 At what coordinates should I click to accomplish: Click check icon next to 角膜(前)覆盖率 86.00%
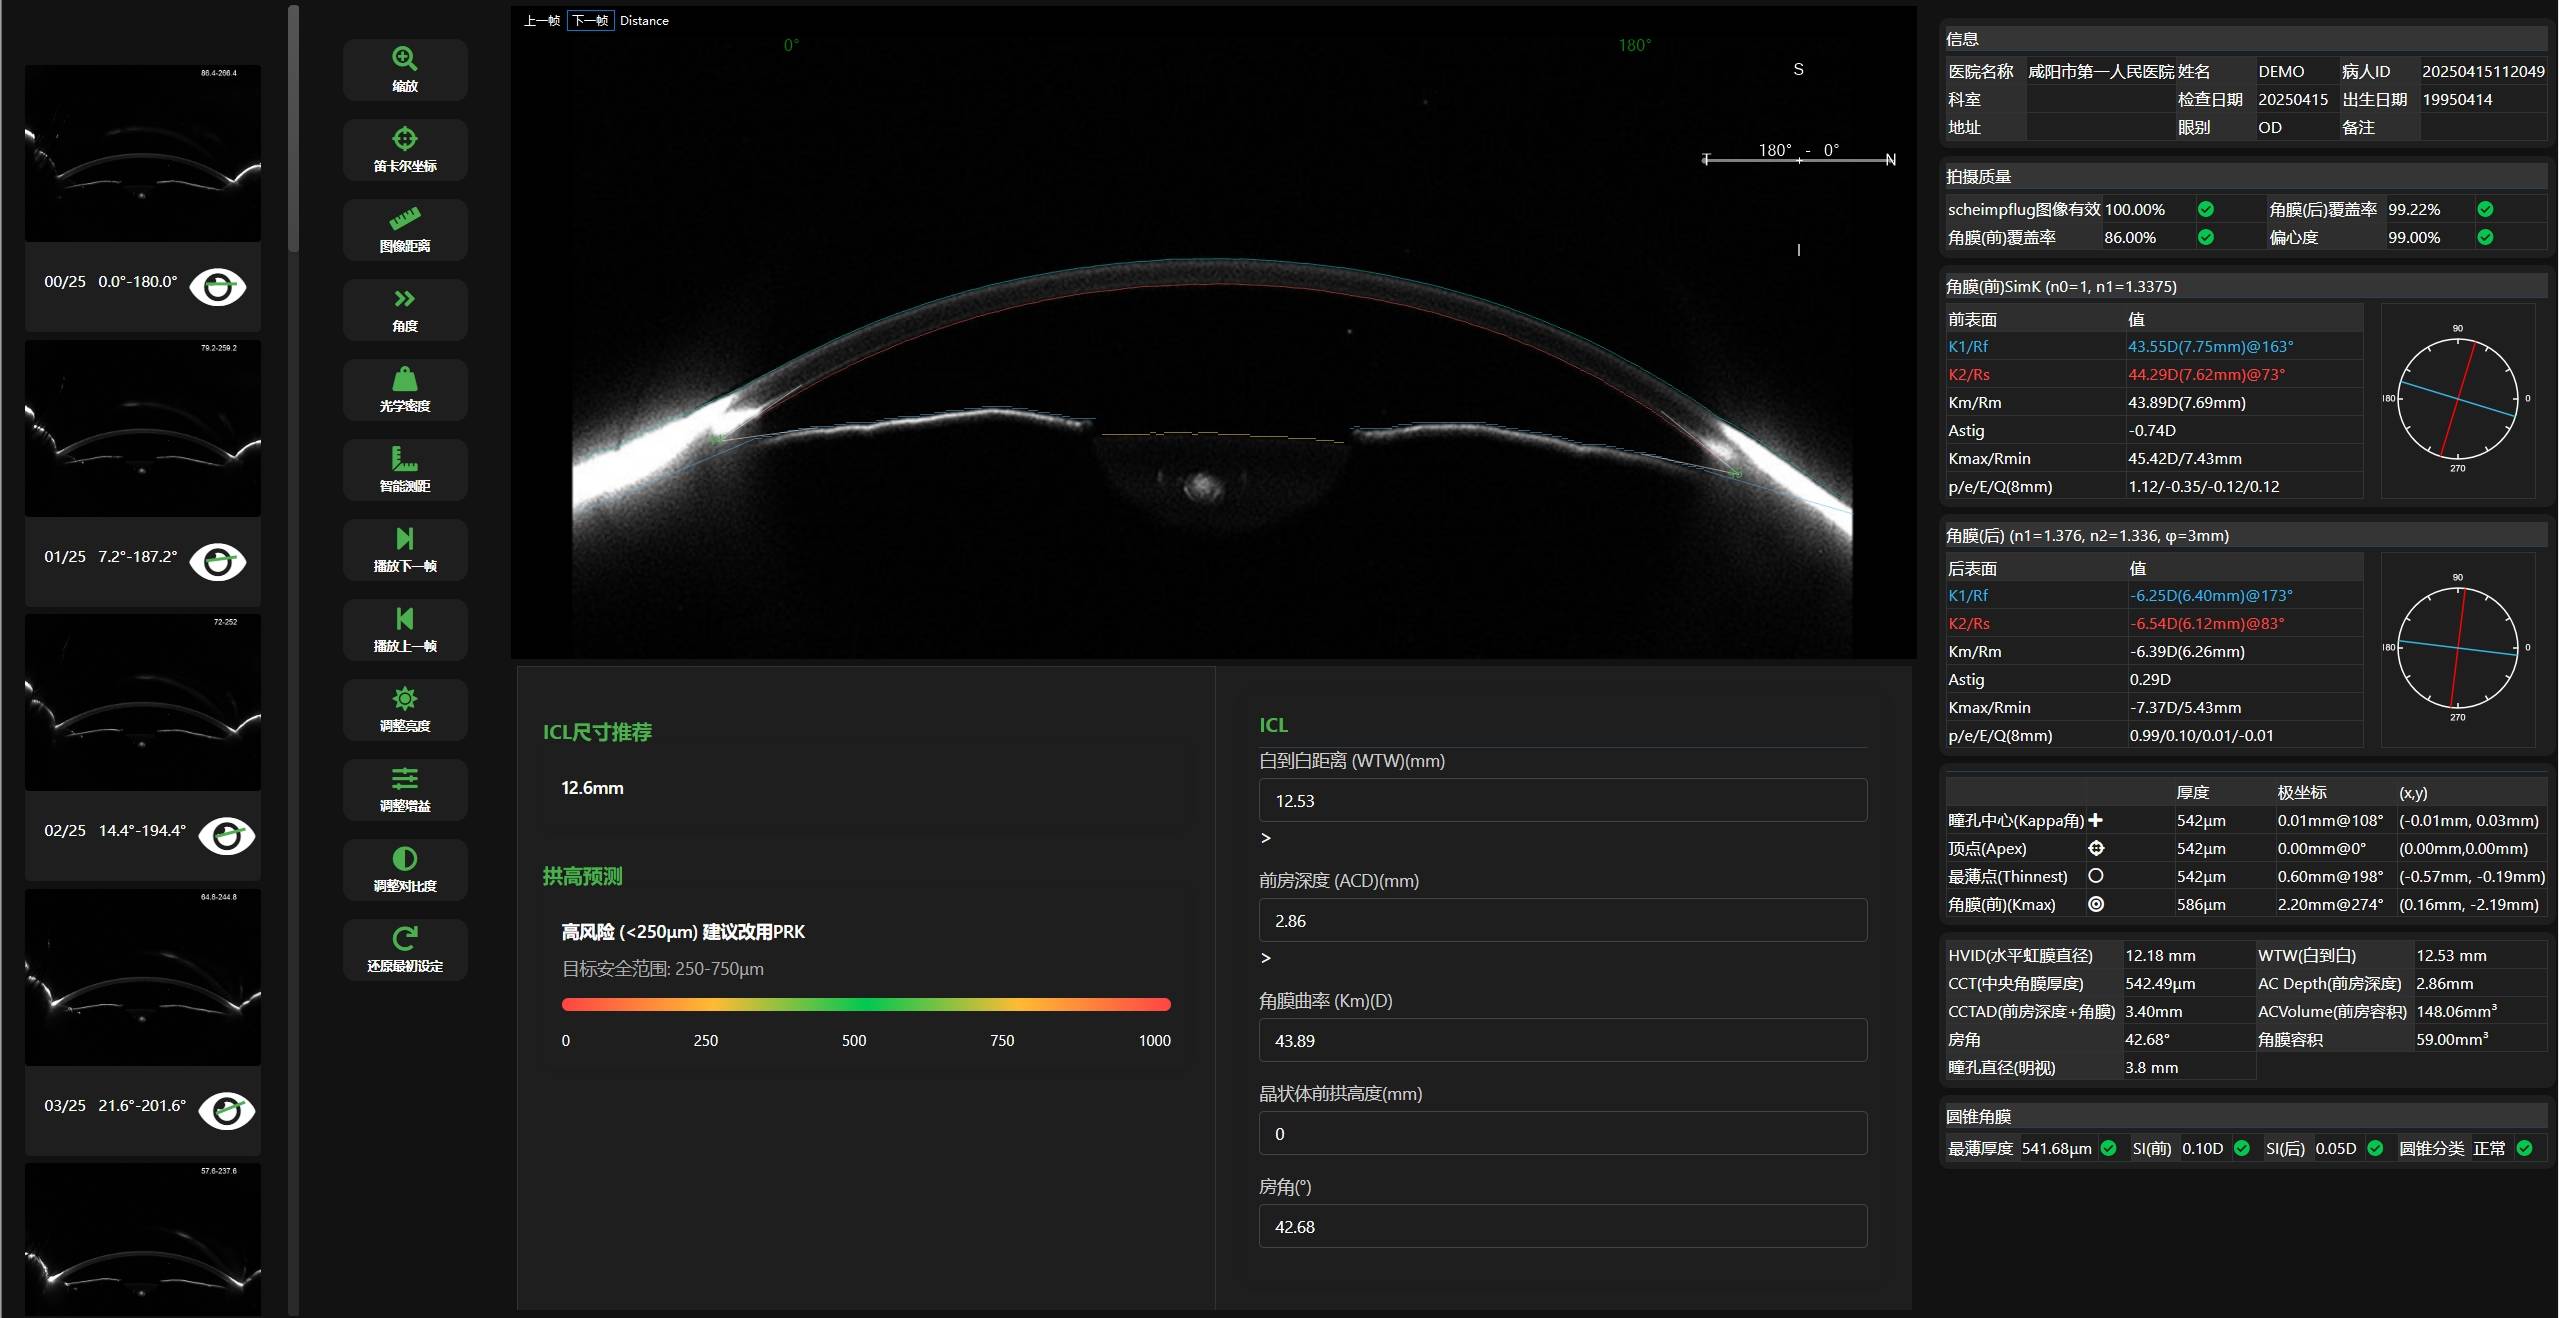(x=2205, y=237)
